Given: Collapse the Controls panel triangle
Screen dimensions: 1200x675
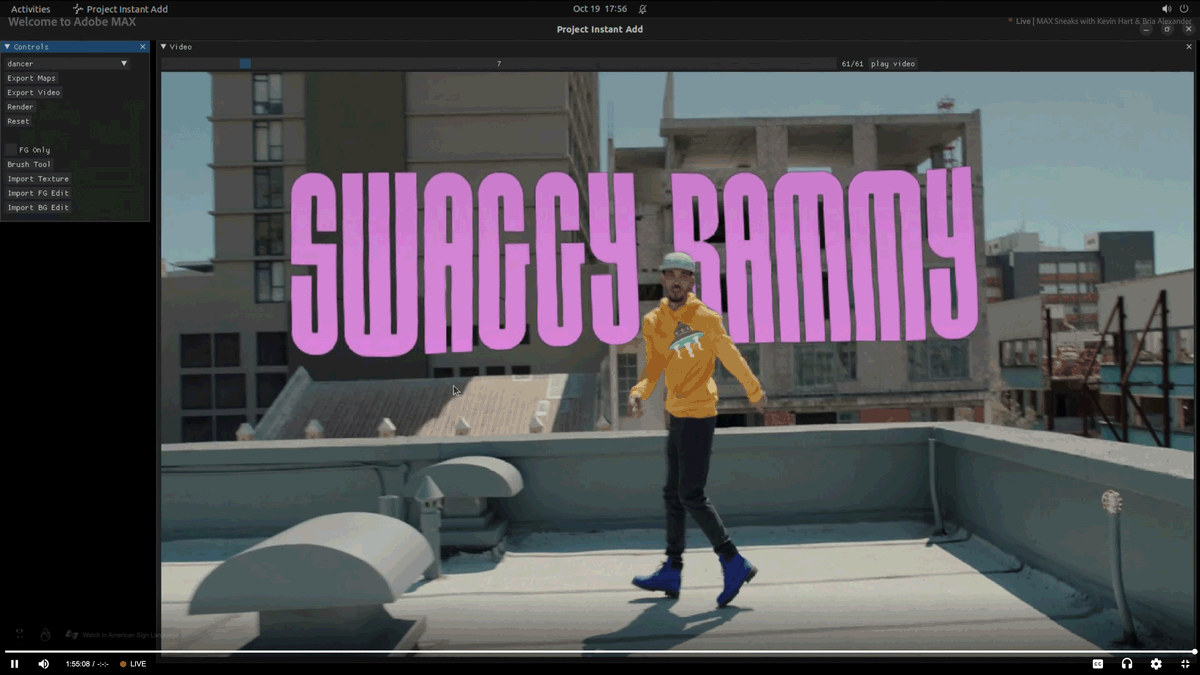Looking at the screenshot, I should [x=7, y=47].
